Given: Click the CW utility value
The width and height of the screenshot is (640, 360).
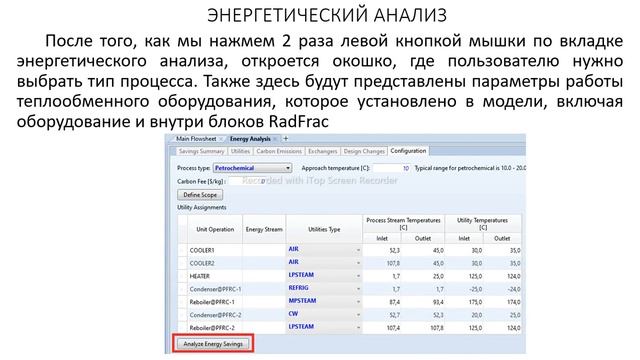Looking at the screenshot, I should point(293,314).
